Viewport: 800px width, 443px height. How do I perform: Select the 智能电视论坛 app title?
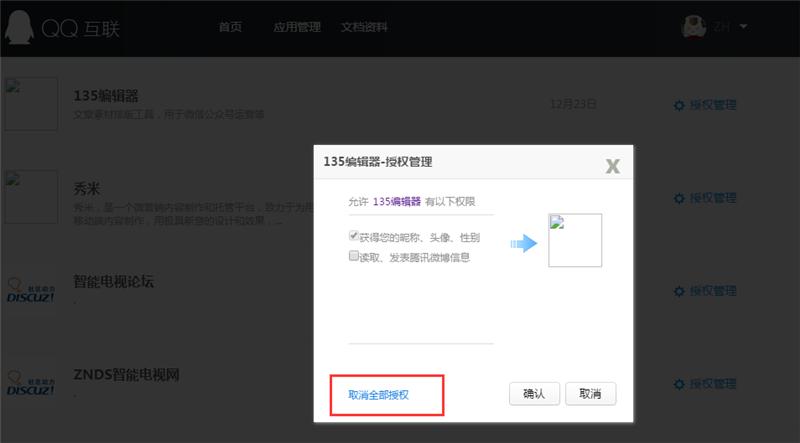pos(113,281)
